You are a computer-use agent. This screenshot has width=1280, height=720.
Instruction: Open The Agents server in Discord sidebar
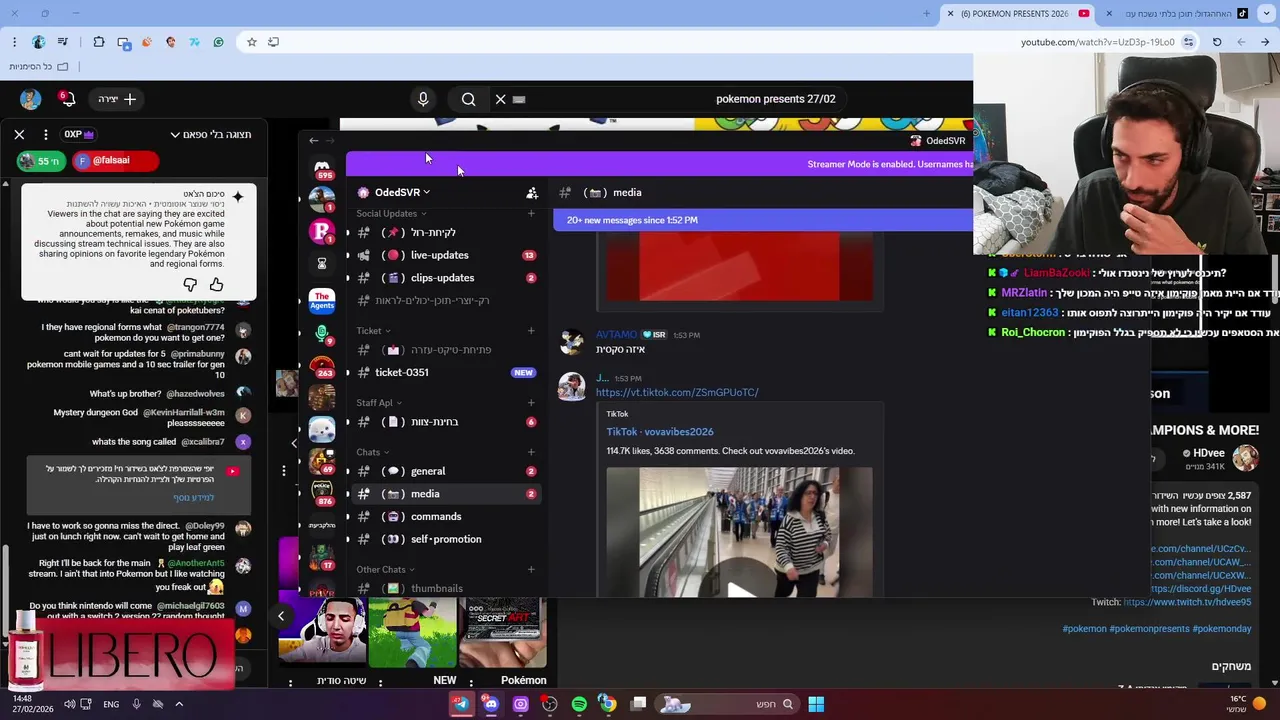coord(322,299)
